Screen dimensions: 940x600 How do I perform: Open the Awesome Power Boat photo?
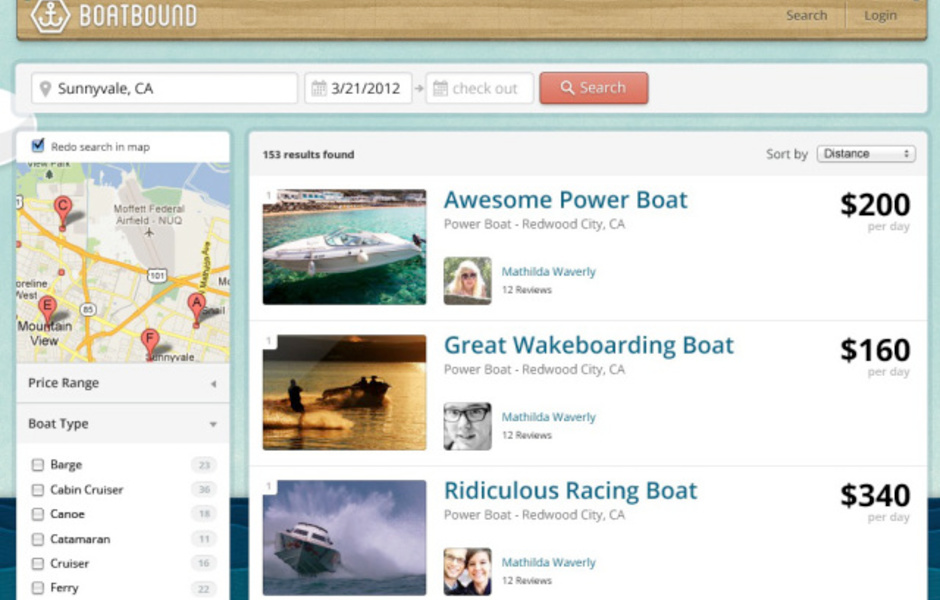pyautogui.click(x=344, y=247)
